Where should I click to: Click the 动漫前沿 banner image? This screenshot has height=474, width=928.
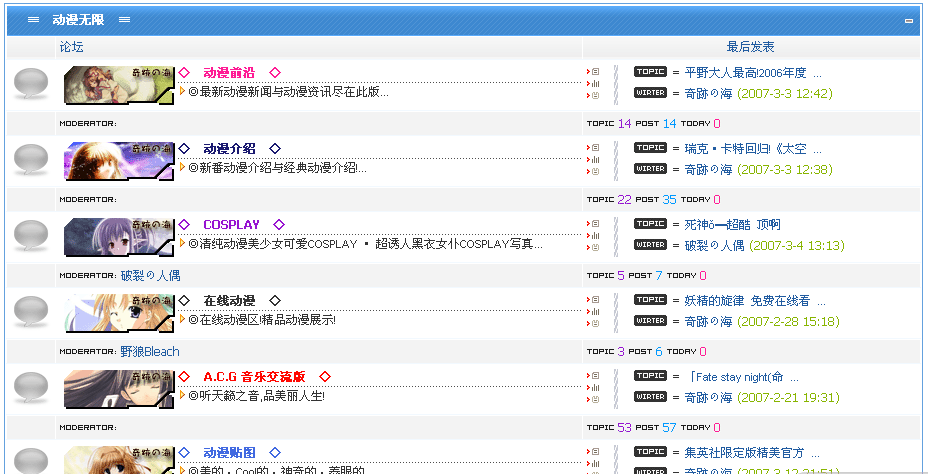[x=119, y=85]
